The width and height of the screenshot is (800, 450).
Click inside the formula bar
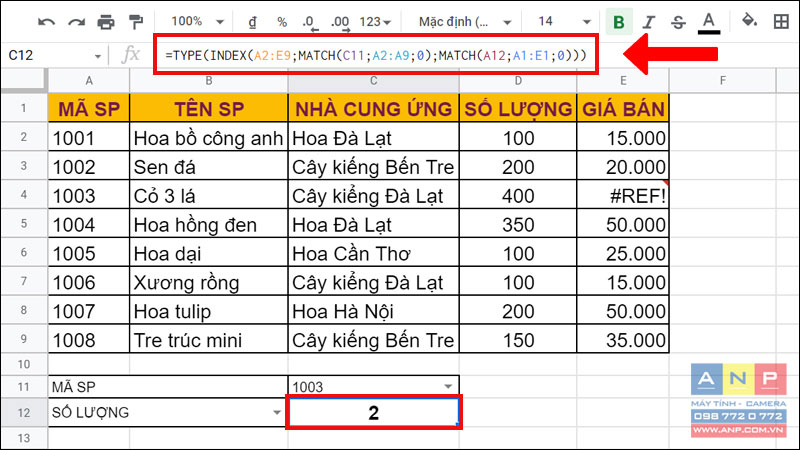(376, 55)
